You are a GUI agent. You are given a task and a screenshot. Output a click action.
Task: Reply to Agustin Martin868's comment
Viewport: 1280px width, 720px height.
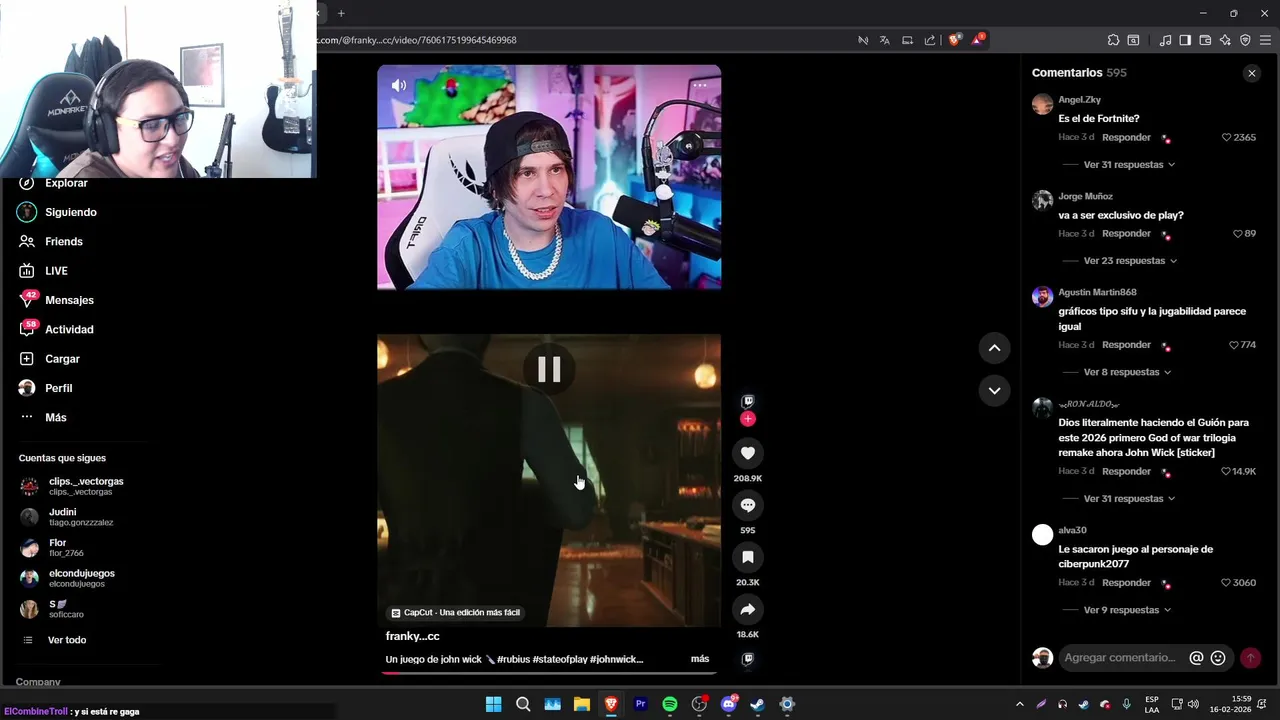click(1126, 345)
